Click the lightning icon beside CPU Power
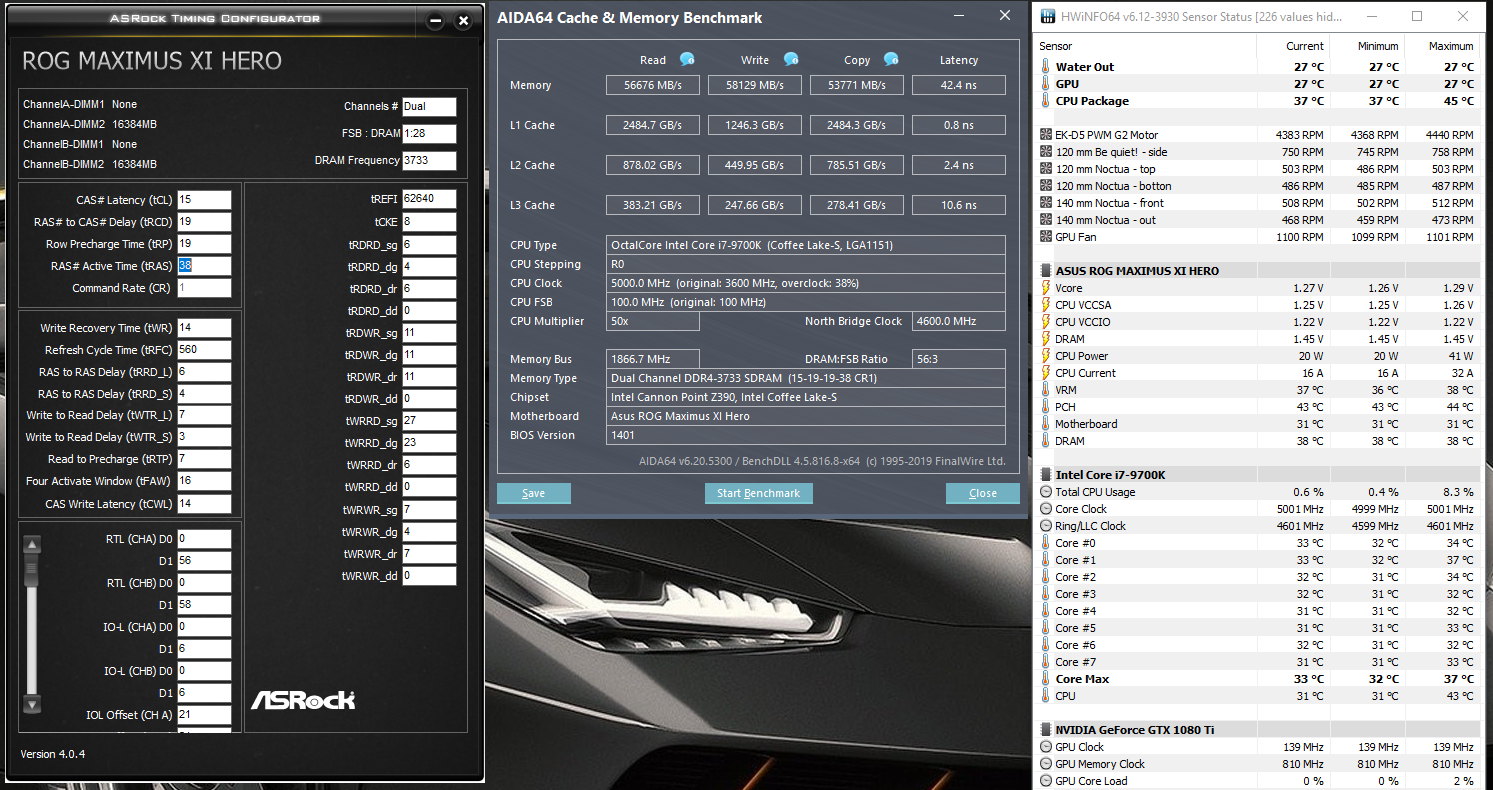This screenshot has width=1493, height=790. [x=1046, y=356]
